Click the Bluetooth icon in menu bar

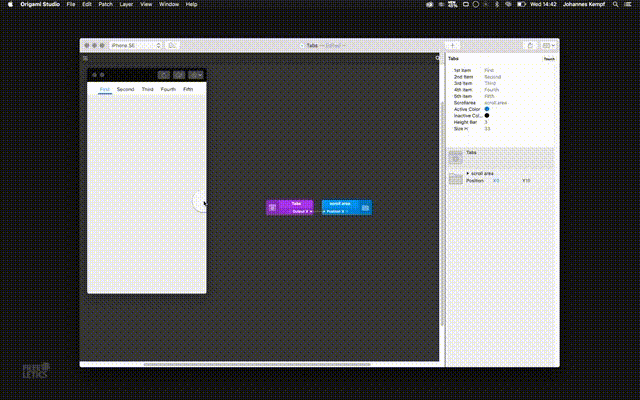[497, 4]
